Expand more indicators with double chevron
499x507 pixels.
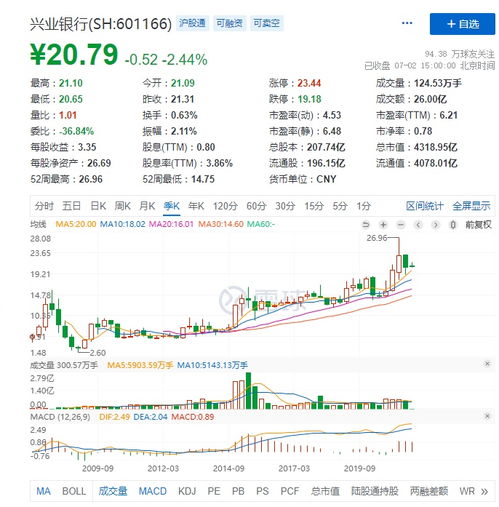484,491
